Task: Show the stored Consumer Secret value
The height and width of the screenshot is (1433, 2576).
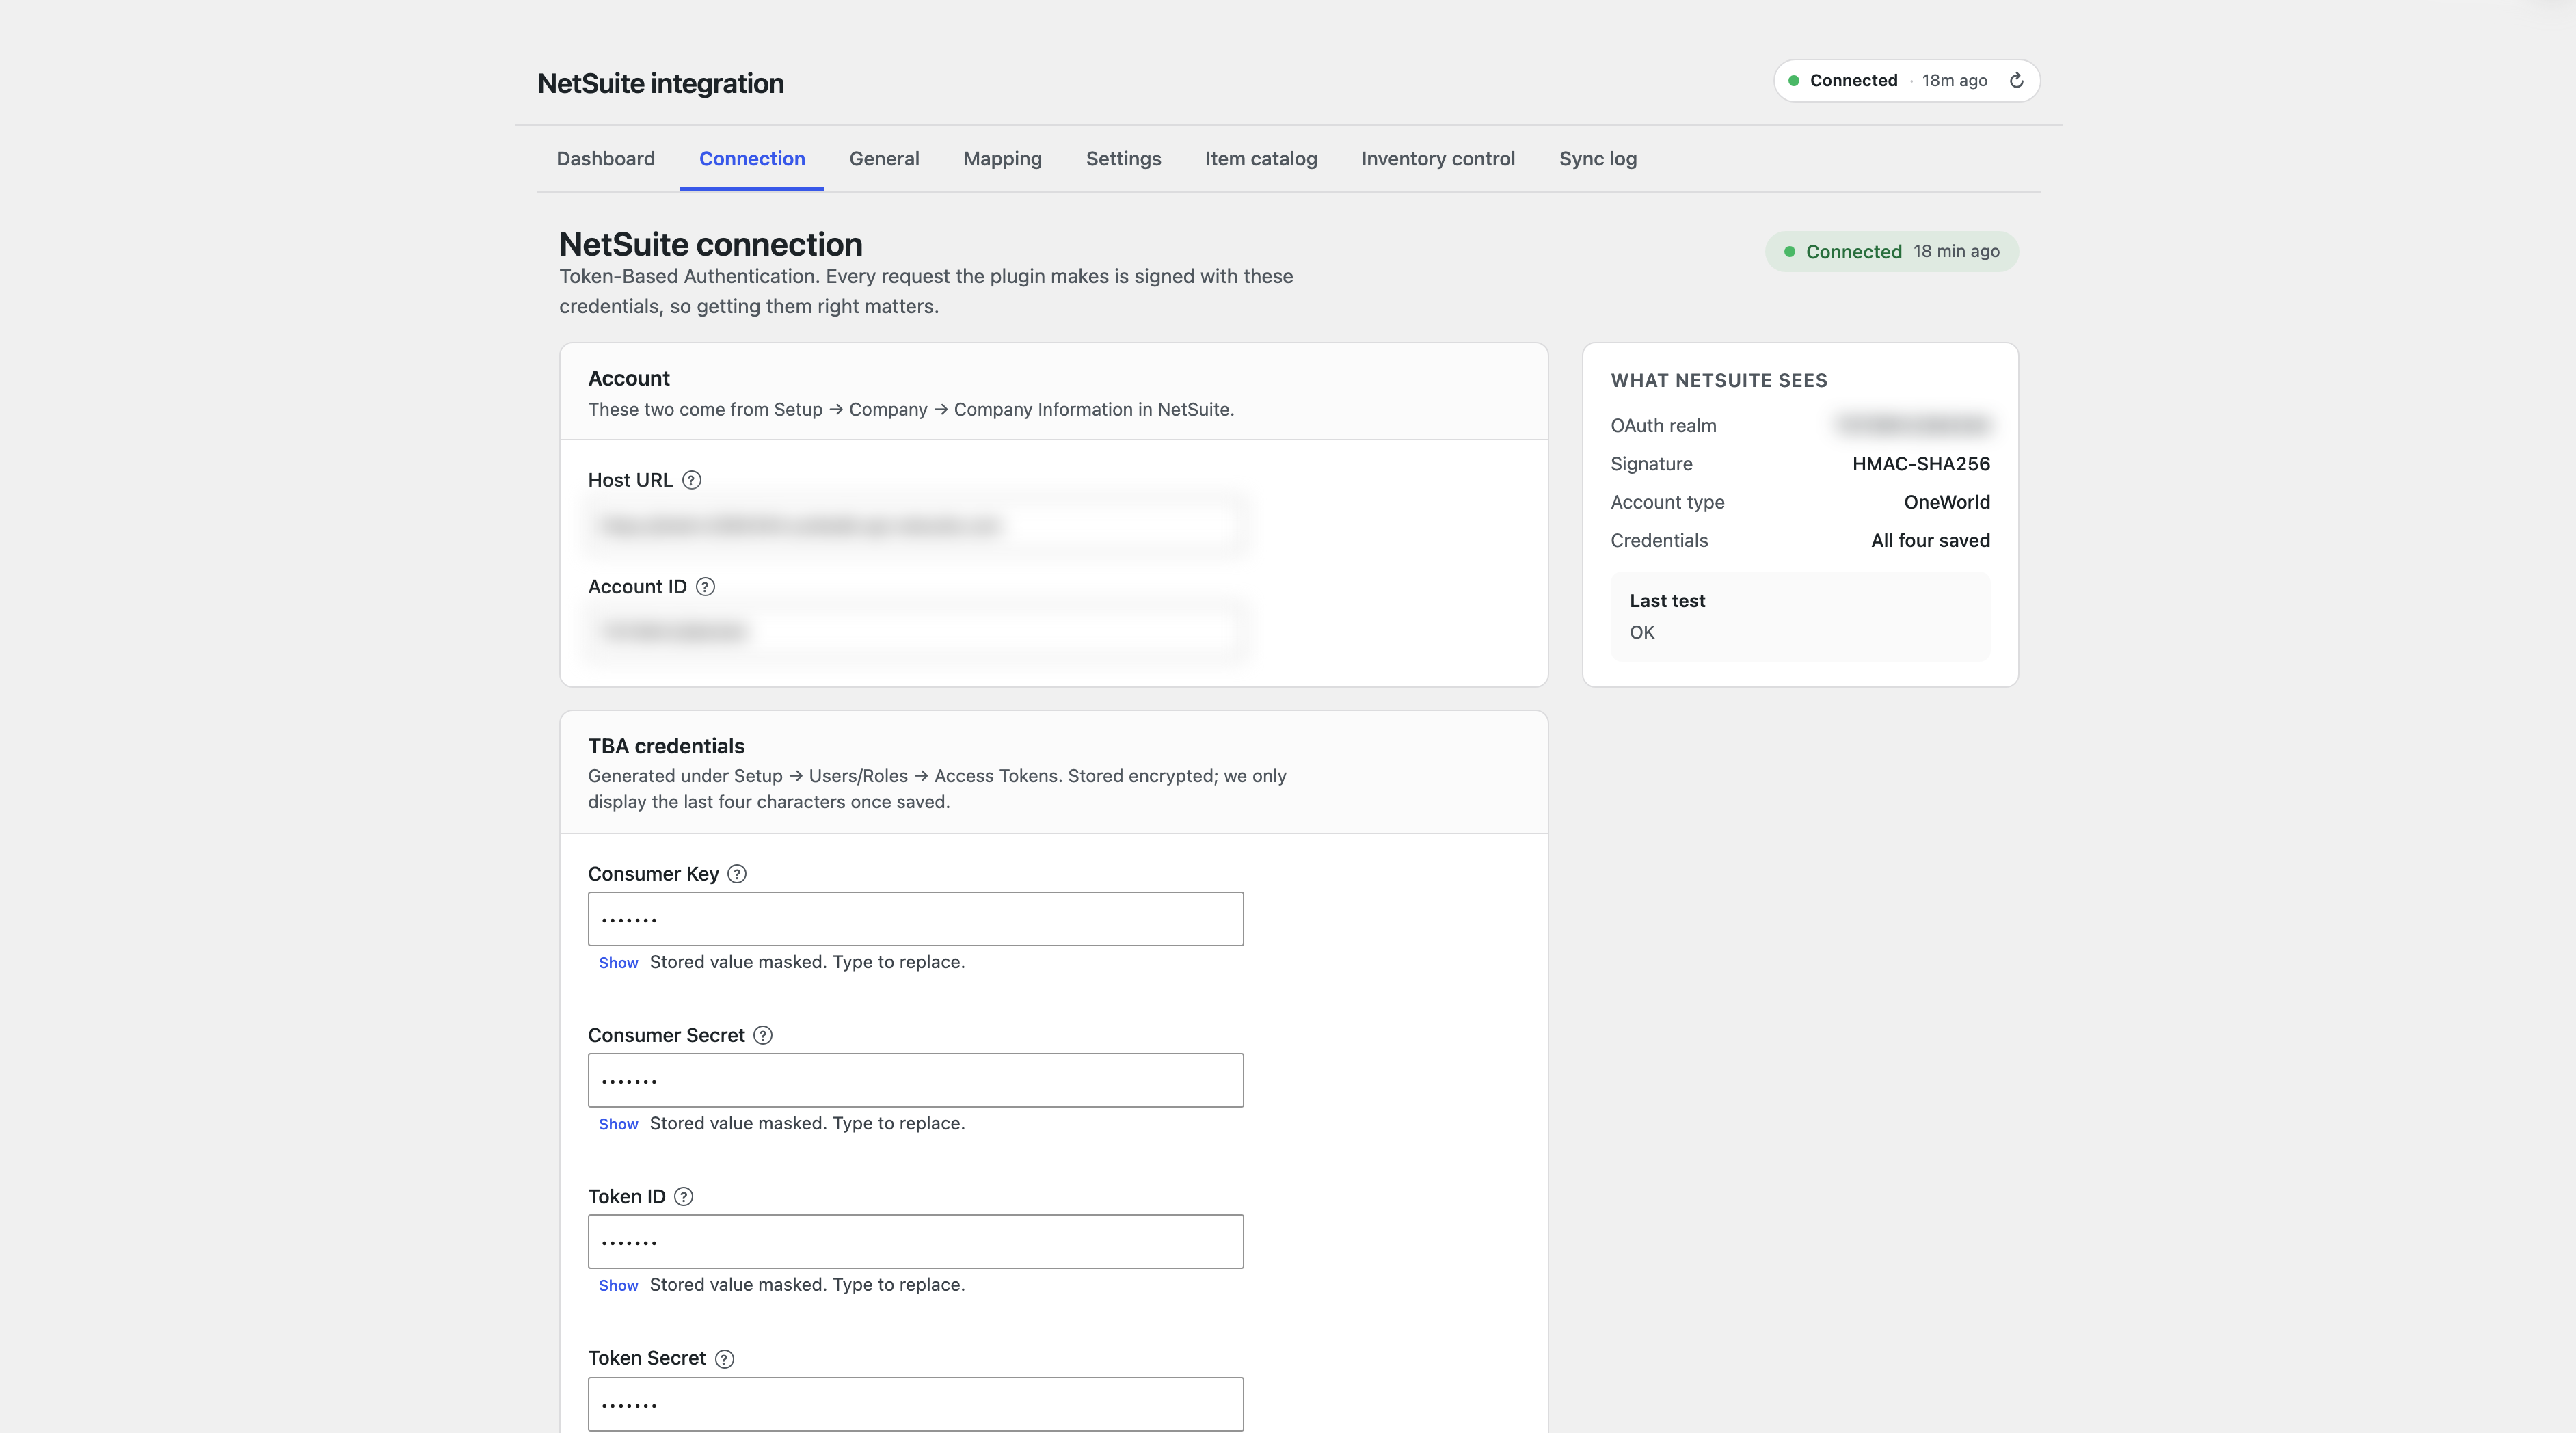Action: coord(618,1124)
